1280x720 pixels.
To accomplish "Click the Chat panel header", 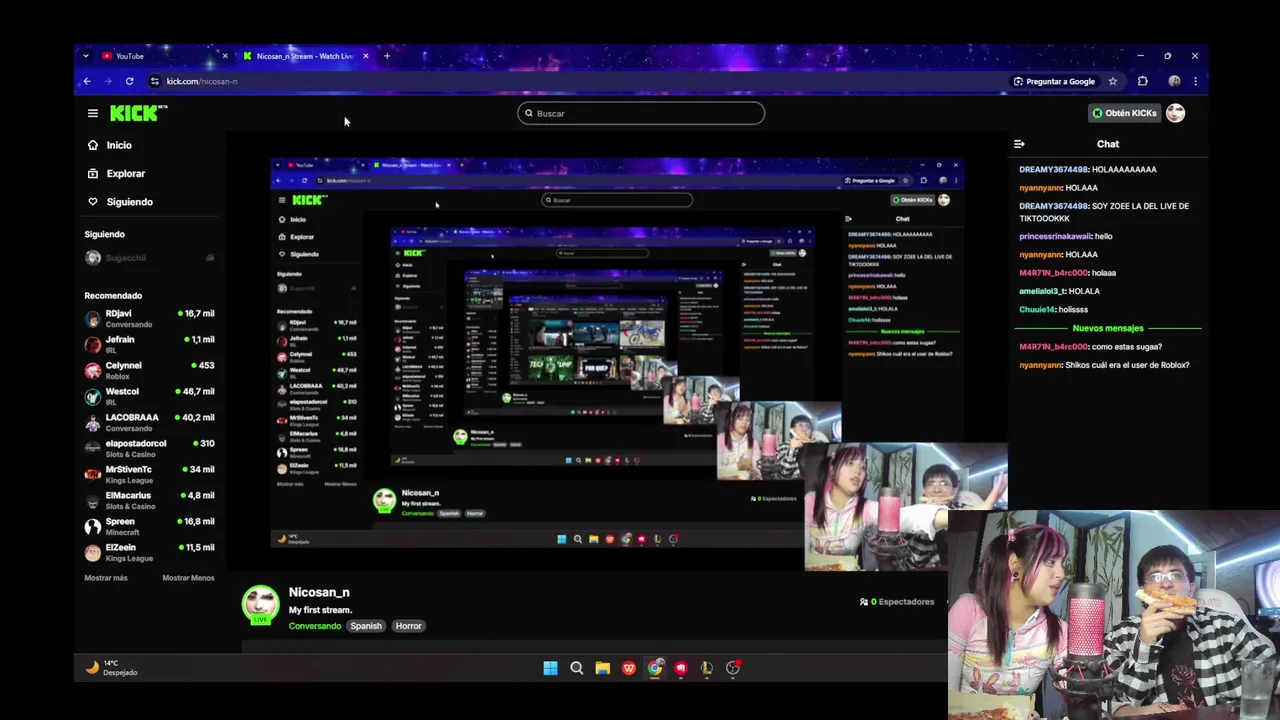I will point(1107,144).
